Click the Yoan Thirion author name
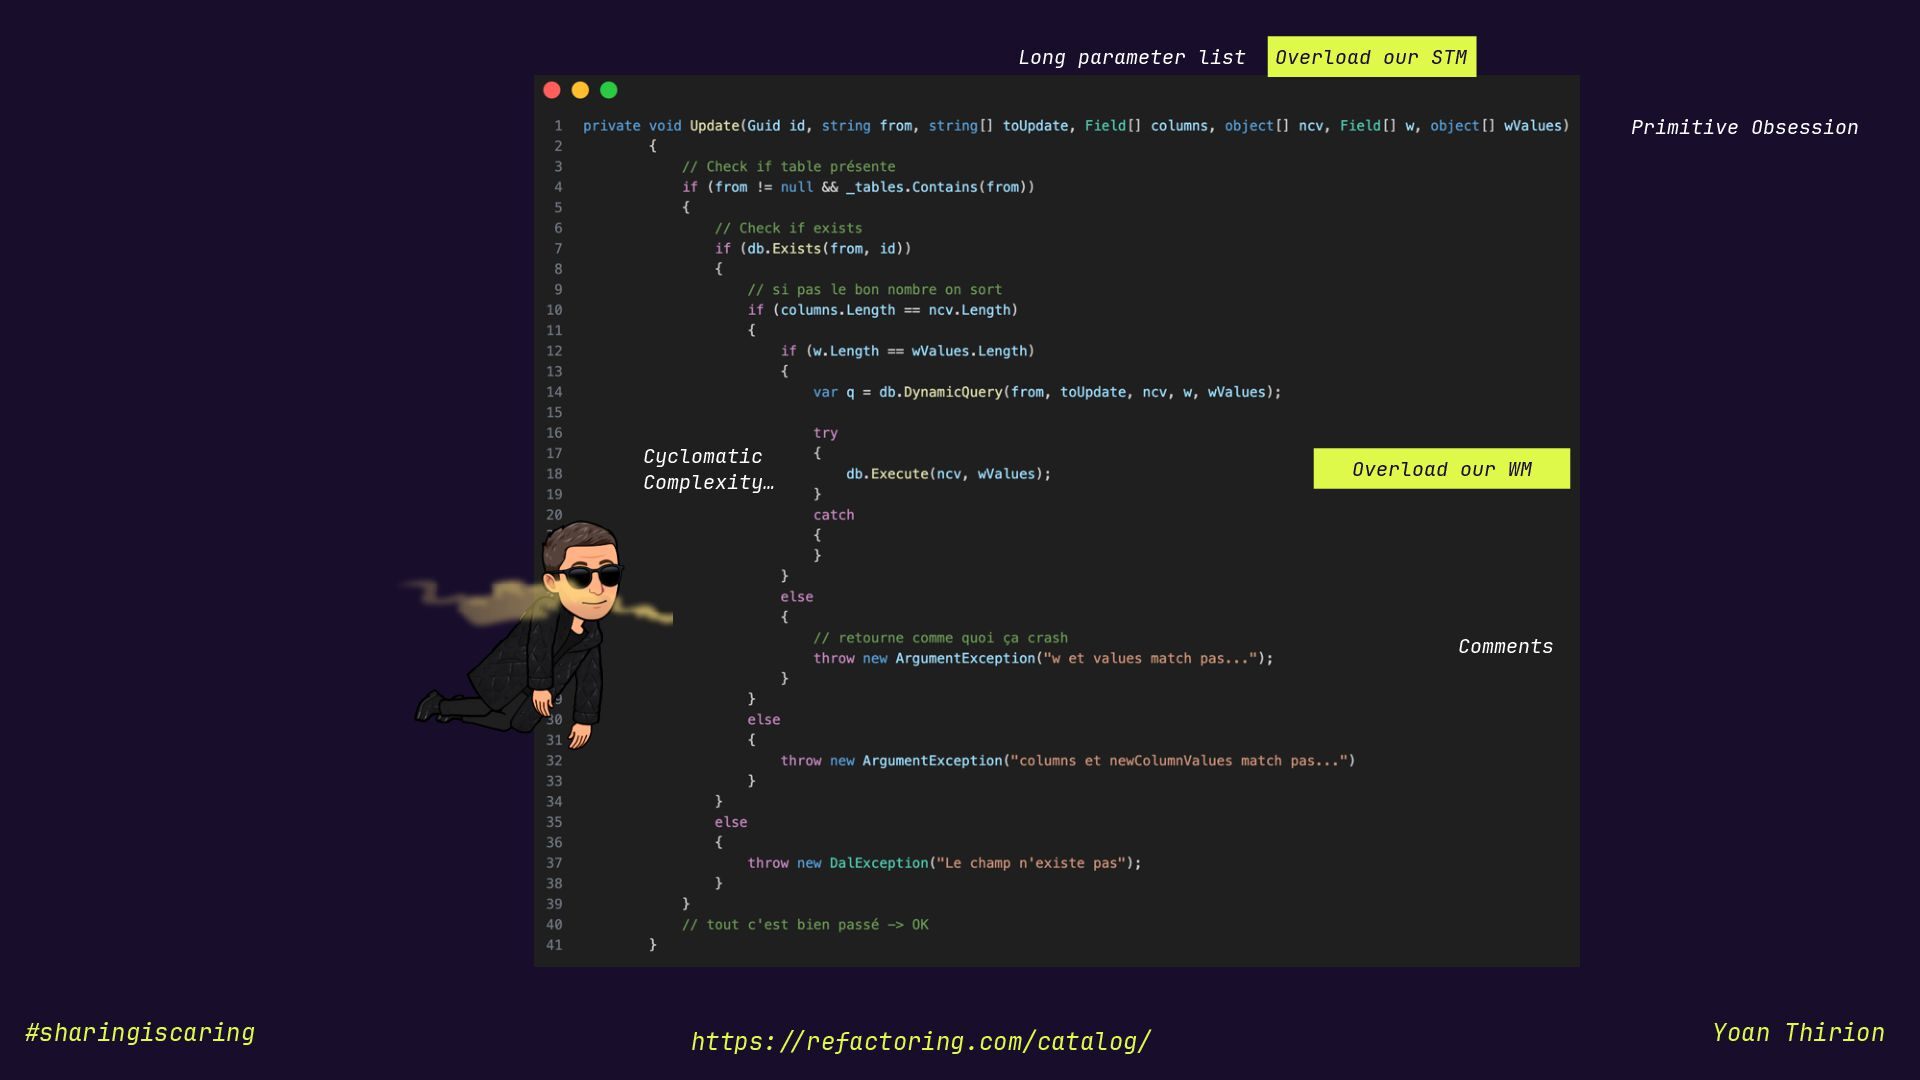1920x1080 pixels. 1798,1033
